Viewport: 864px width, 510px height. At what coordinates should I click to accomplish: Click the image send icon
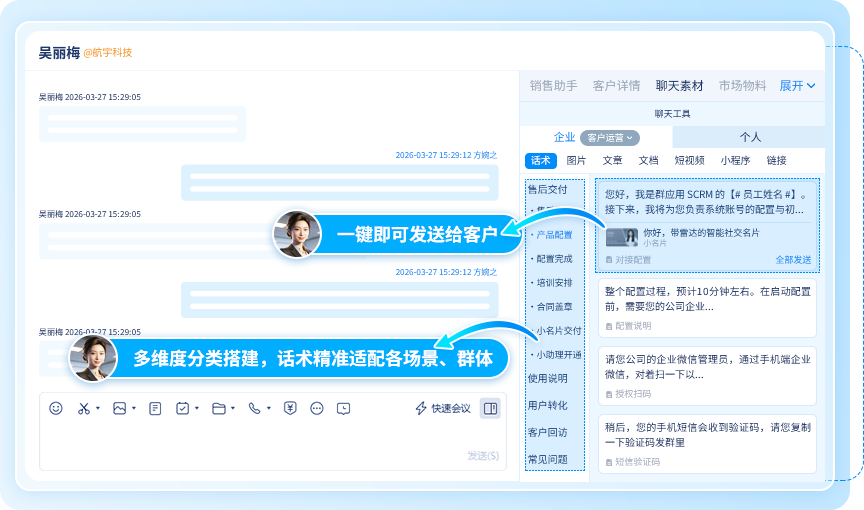point(120,408)
